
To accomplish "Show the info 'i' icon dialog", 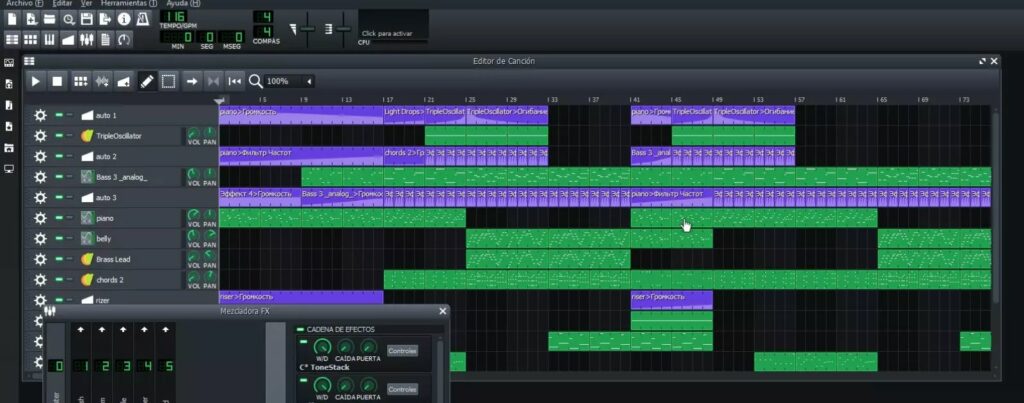I will pyautogui.click(x=124, y=19).
